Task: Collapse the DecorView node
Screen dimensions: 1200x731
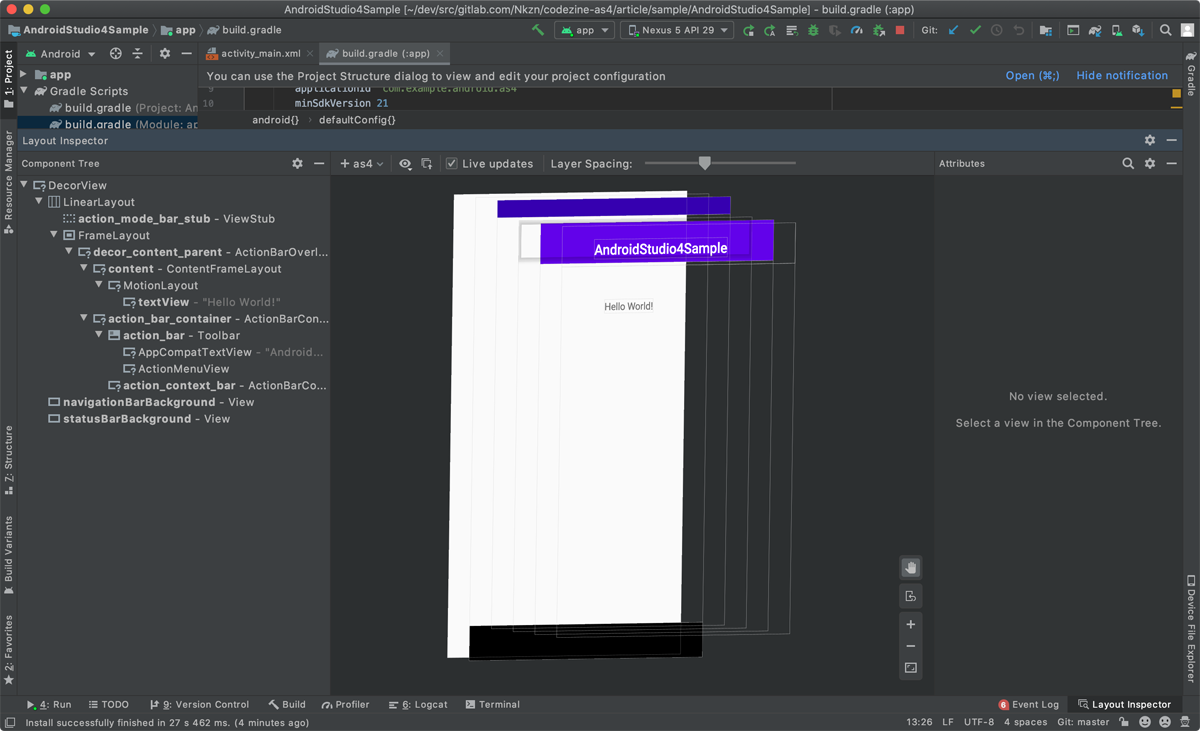Action: coord(24,185)
